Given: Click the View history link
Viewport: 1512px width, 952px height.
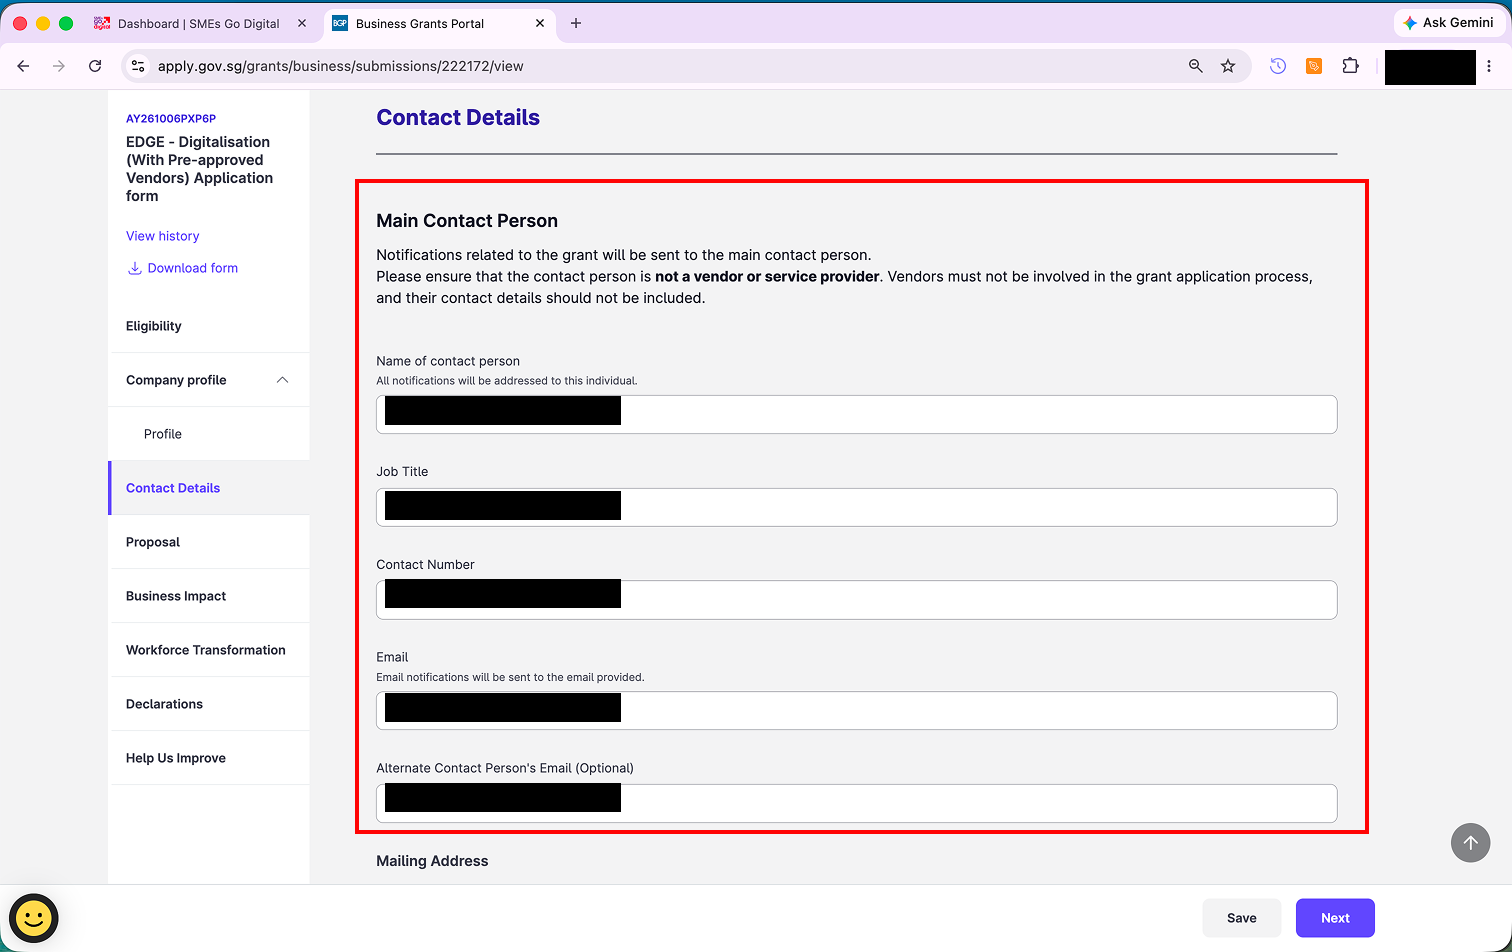Looking at the screenshot, I should tap(162, 236).
